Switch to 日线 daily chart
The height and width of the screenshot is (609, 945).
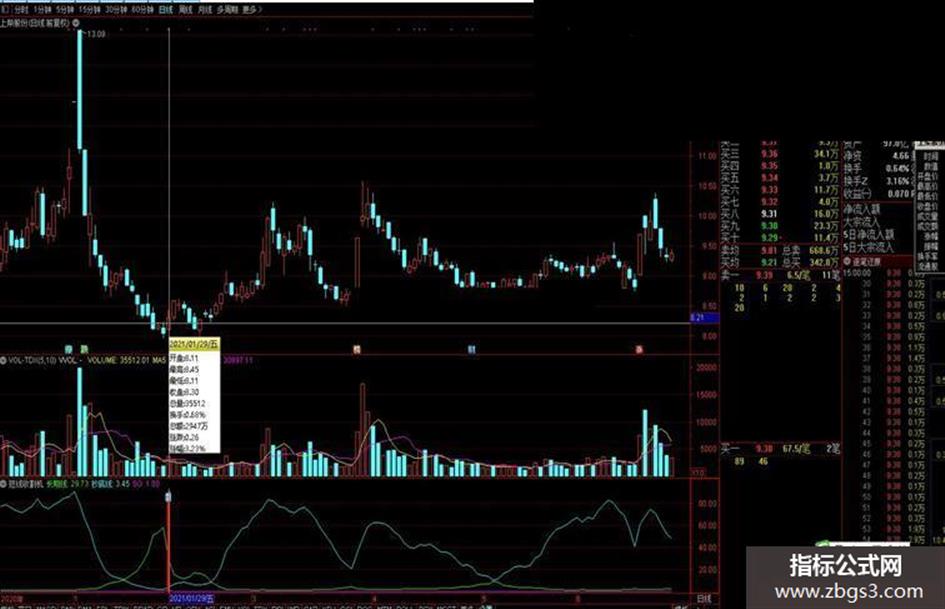point(166,10)
